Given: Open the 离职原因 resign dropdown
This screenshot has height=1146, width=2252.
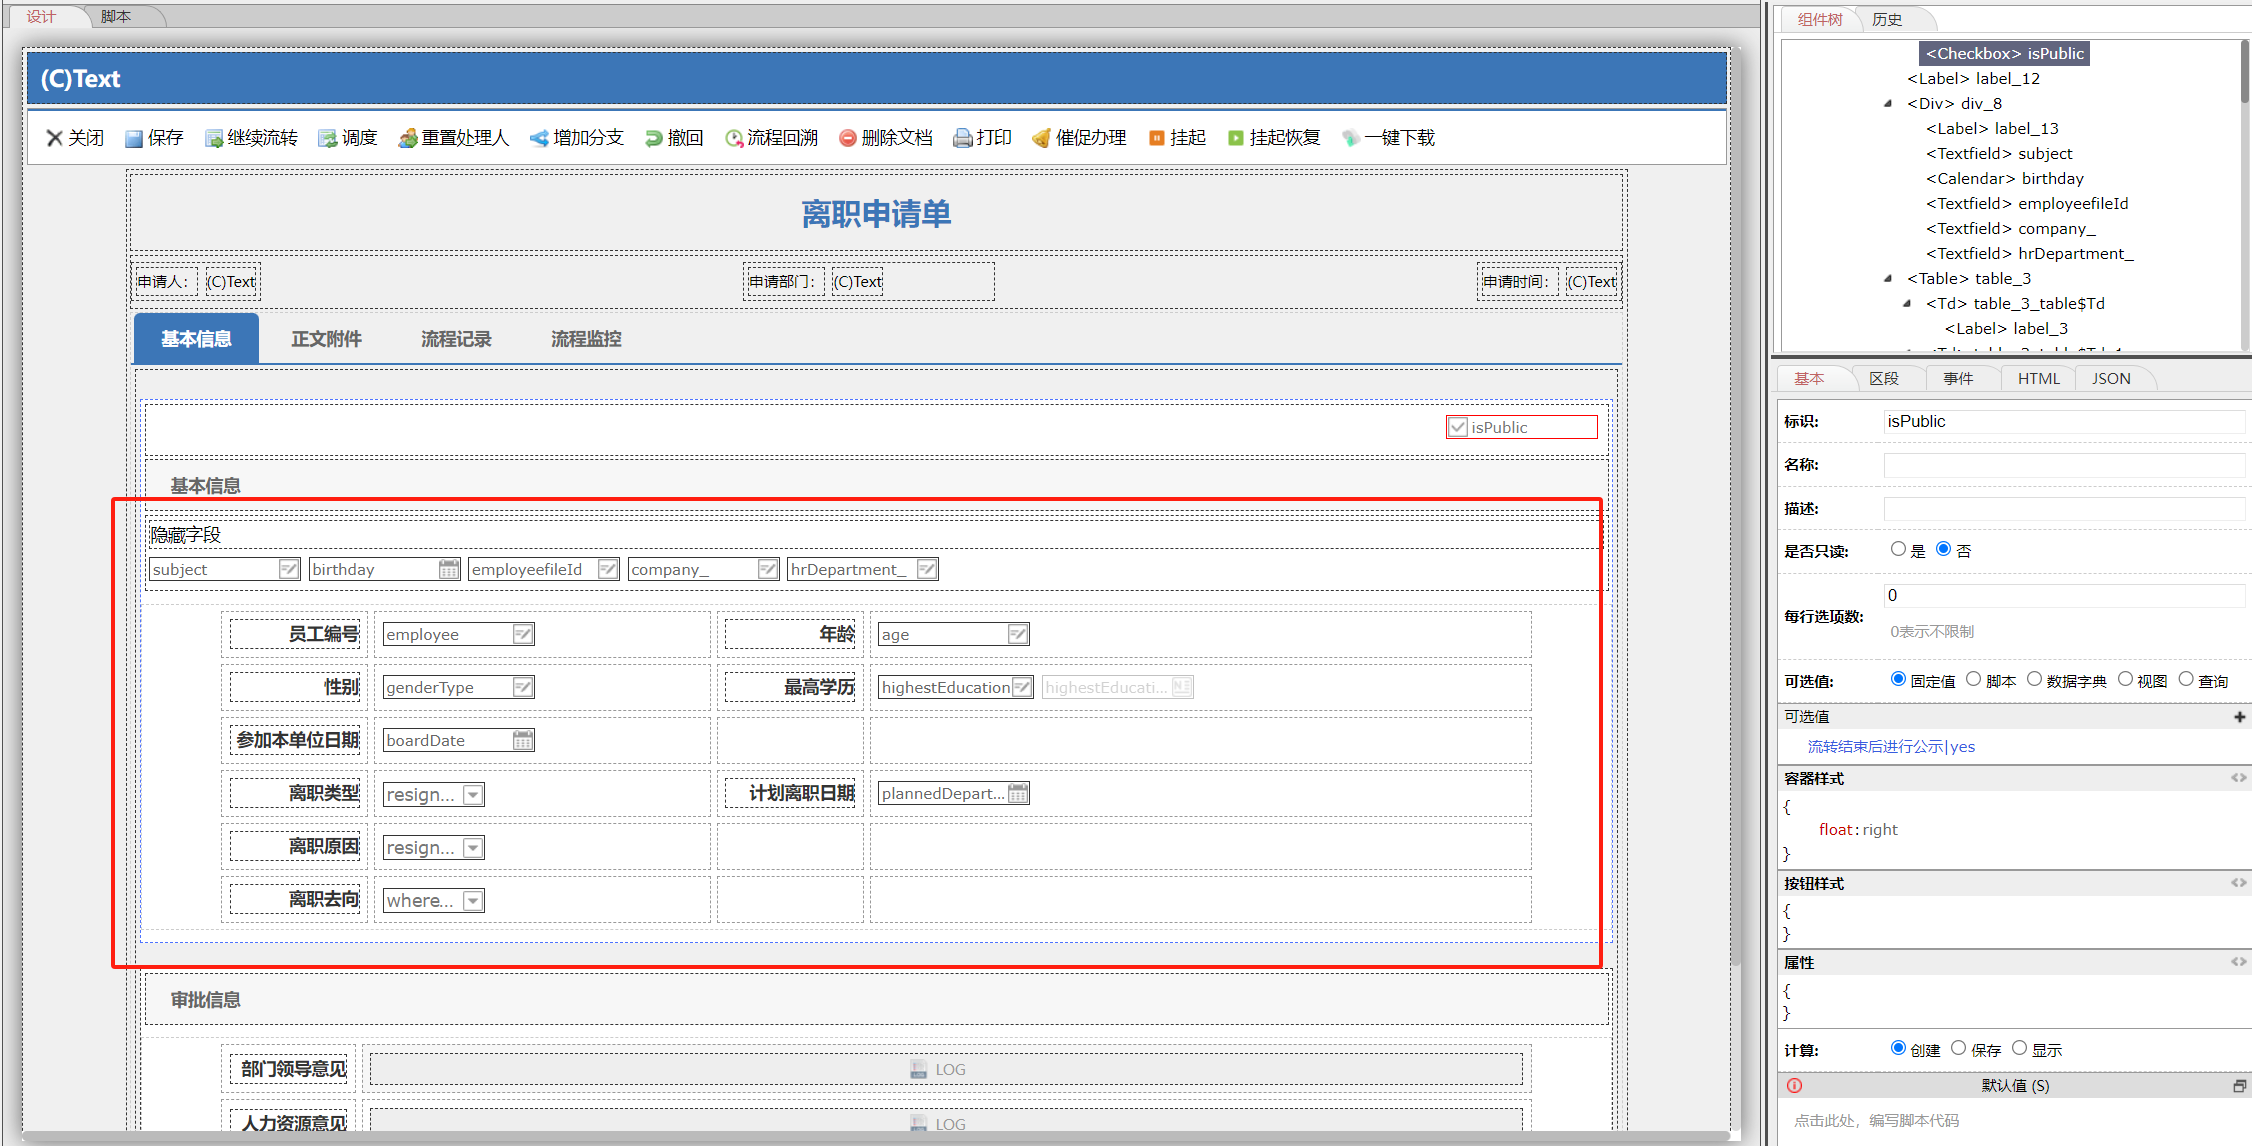Looking at the screenshot, I should click(473, 848).
